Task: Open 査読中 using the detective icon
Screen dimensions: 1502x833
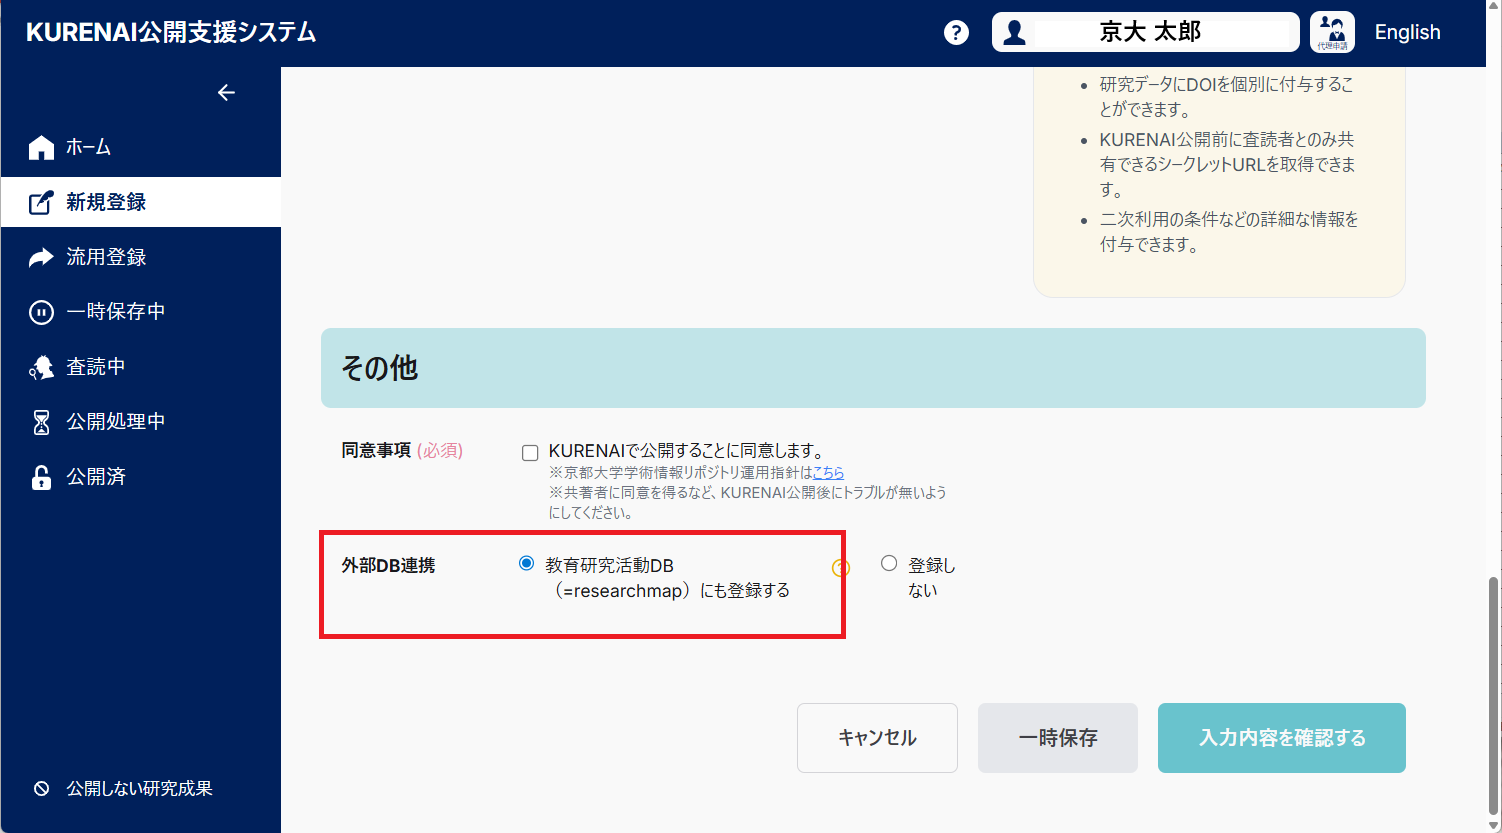Action: (39, 366)
